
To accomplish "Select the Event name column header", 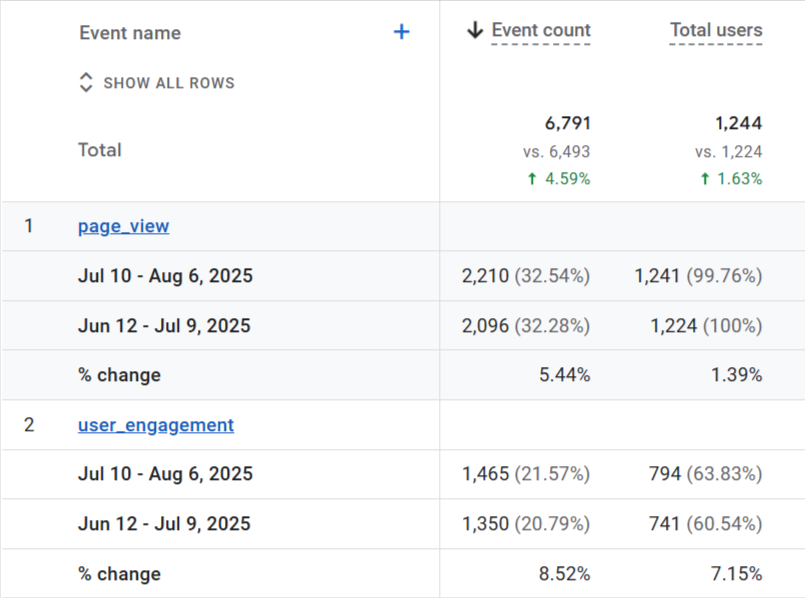I will click(130, 33).
